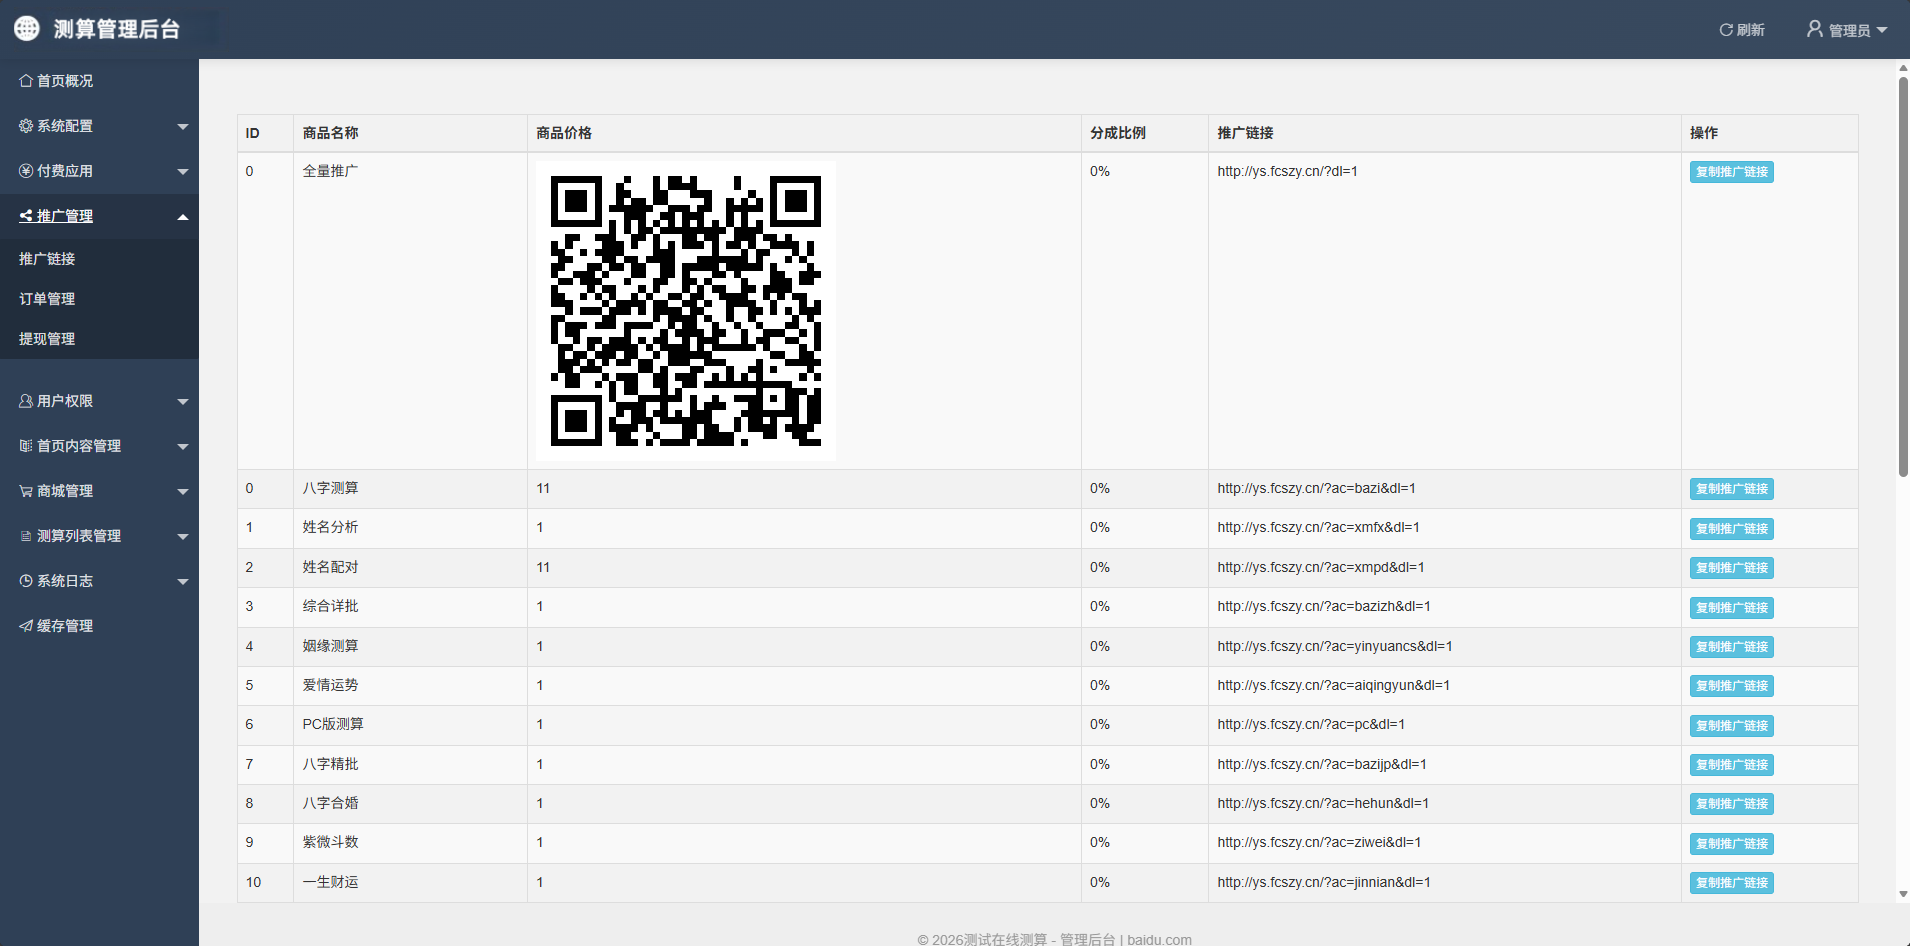This screenshot has width=1910, height=946.
Task: Click the yen icon beside 付费应用
Action: pyautogui.click(x=26, y=171)
